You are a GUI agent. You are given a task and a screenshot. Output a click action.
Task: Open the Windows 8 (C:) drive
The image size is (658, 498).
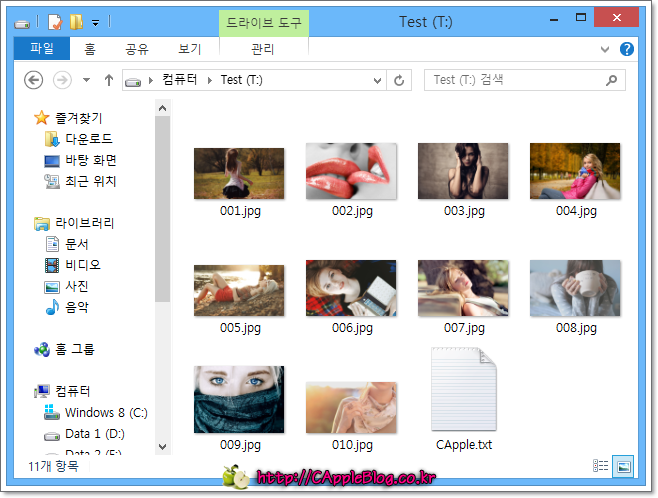(106, 412)
